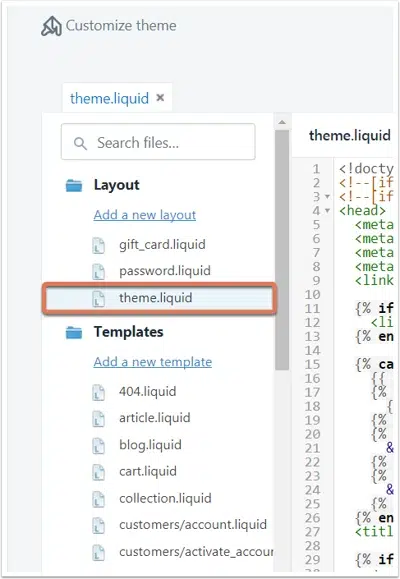
Task: Open collection.liquid template
Action: (x=165, y=499)
